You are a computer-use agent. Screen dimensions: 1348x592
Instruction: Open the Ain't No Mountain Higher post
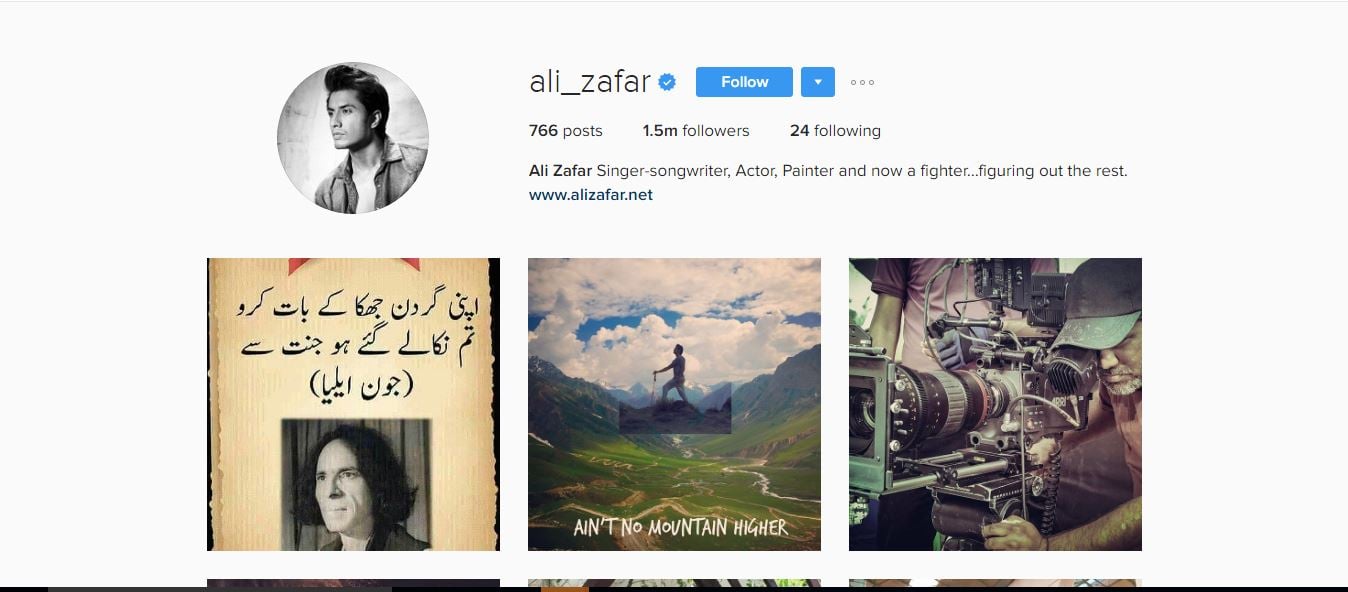pos(674,404)
